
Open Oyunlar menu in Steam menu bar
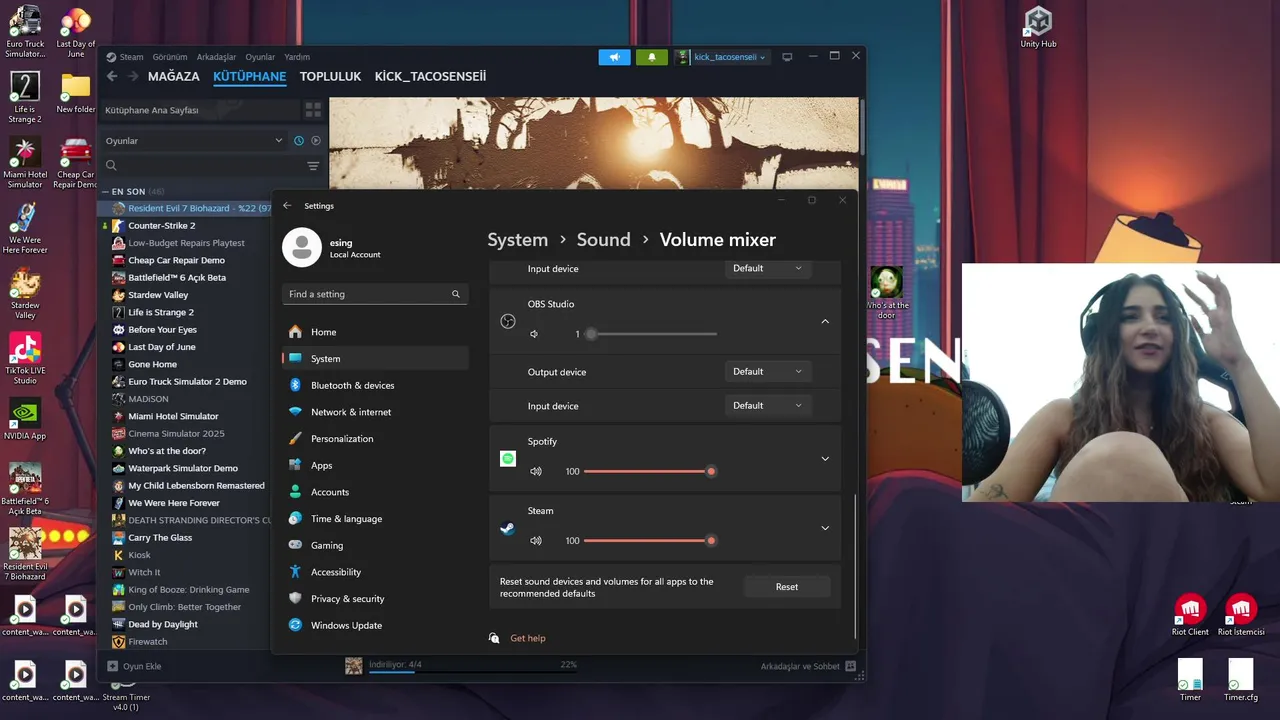pos(260,57)
